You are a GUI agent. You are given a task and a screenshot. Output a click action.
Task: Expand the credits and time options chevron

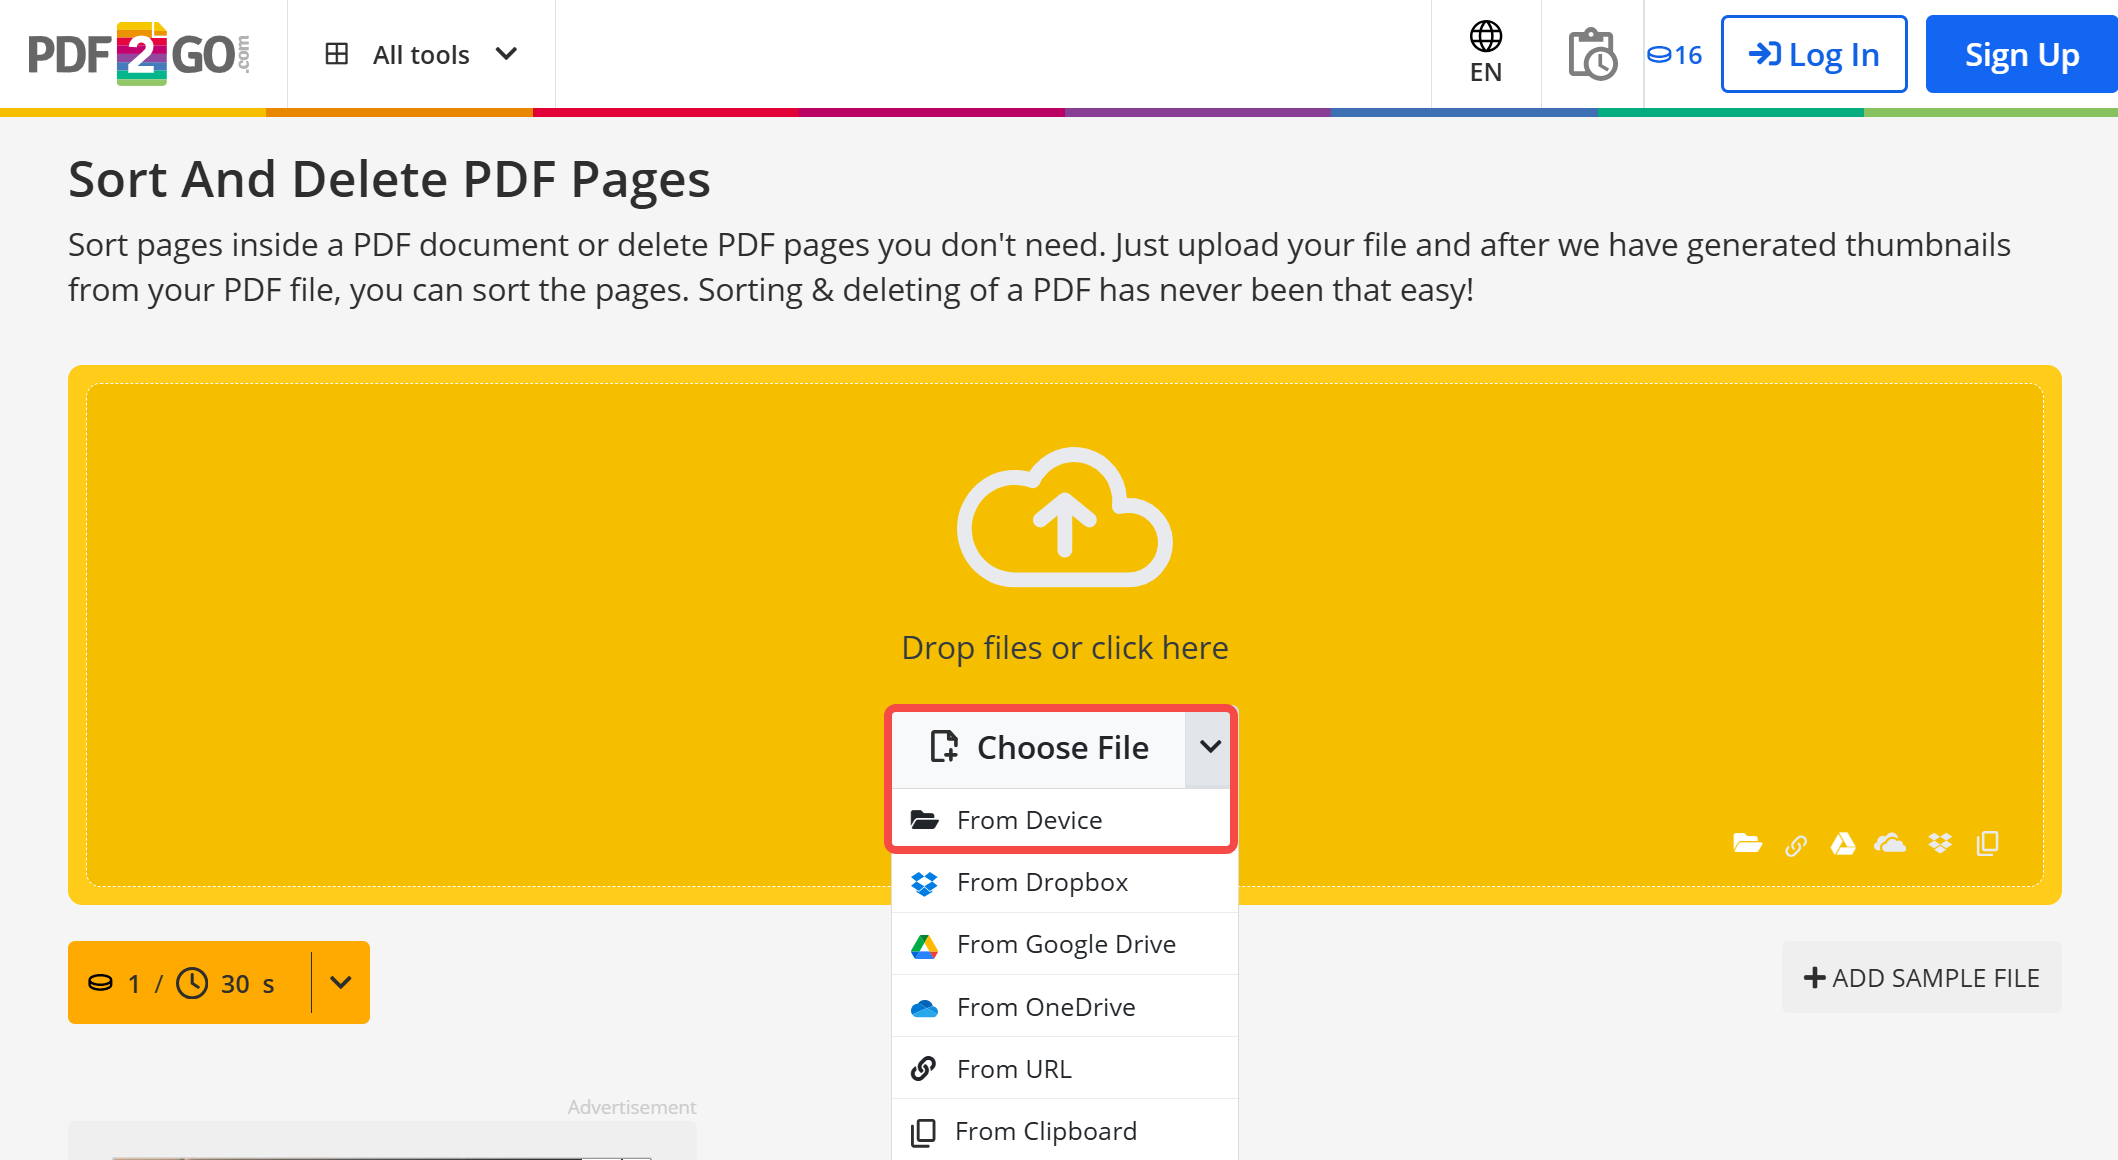(340, 982)
